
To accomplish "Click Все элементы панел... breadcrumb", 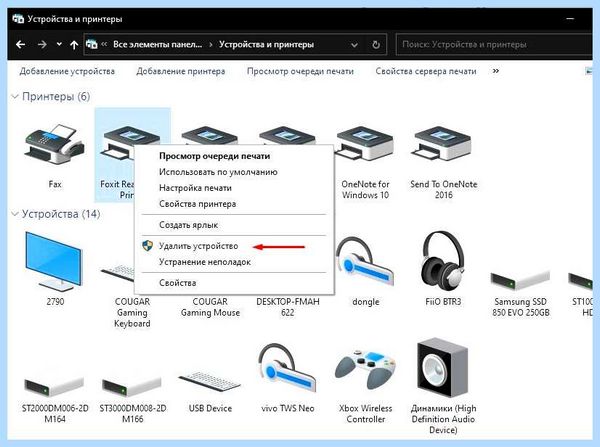I will [157, 44].
